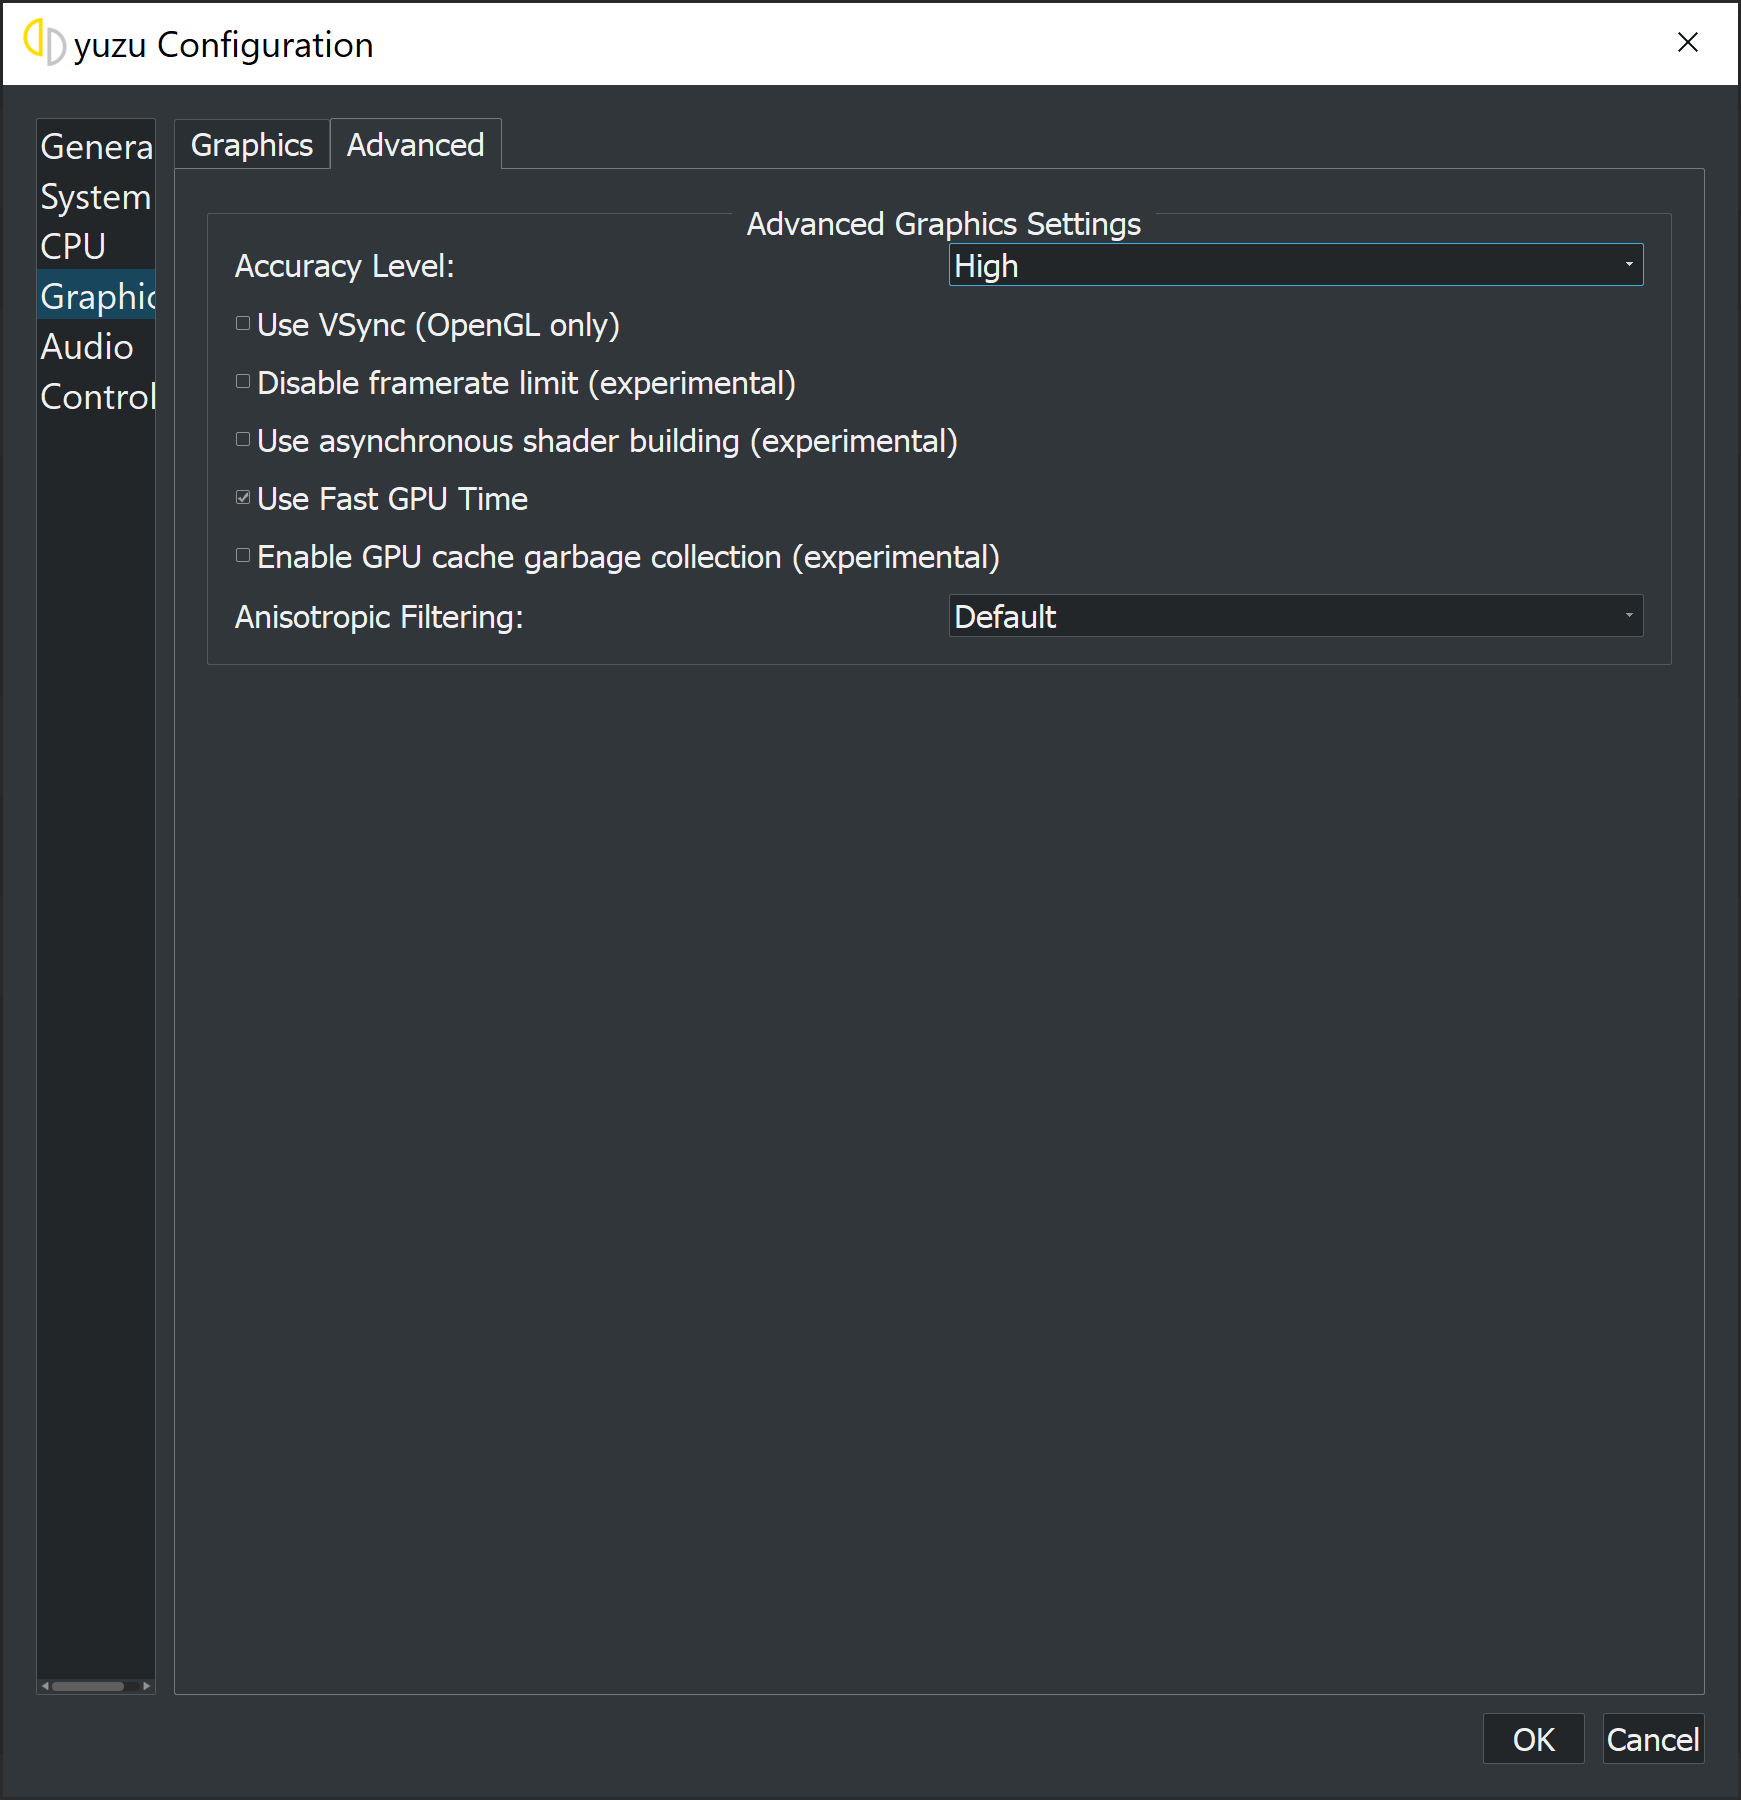1741x1800 pixels.
Task: Click OK to apply configuration
Action: coord(1533,1739)
